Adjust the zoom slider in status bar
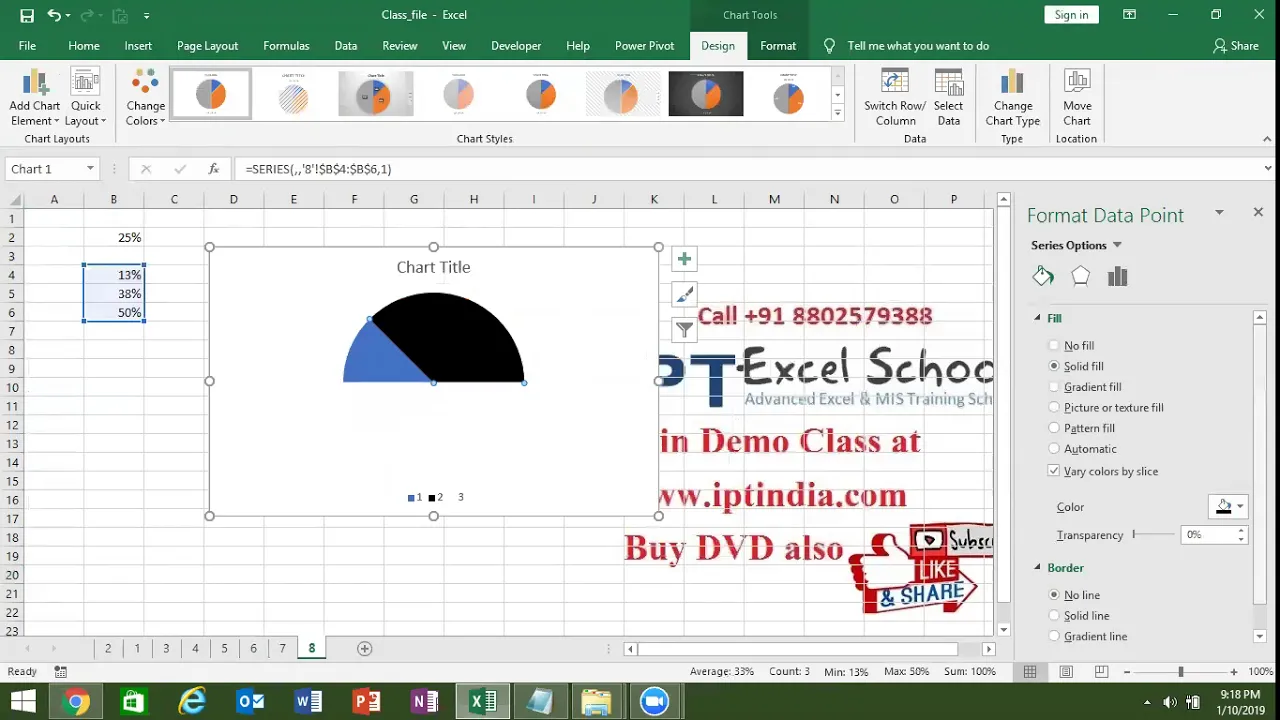This screenshot has height=720, width=1280. coord(1181,672)
